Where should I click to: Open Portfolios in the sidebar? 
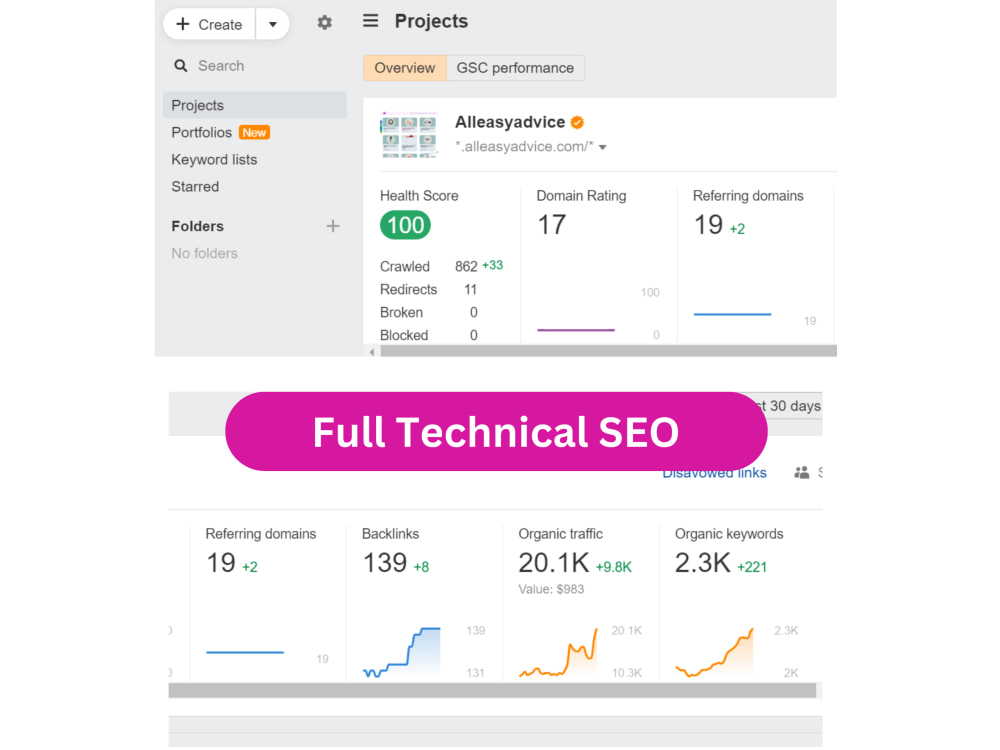coord(202,132)
